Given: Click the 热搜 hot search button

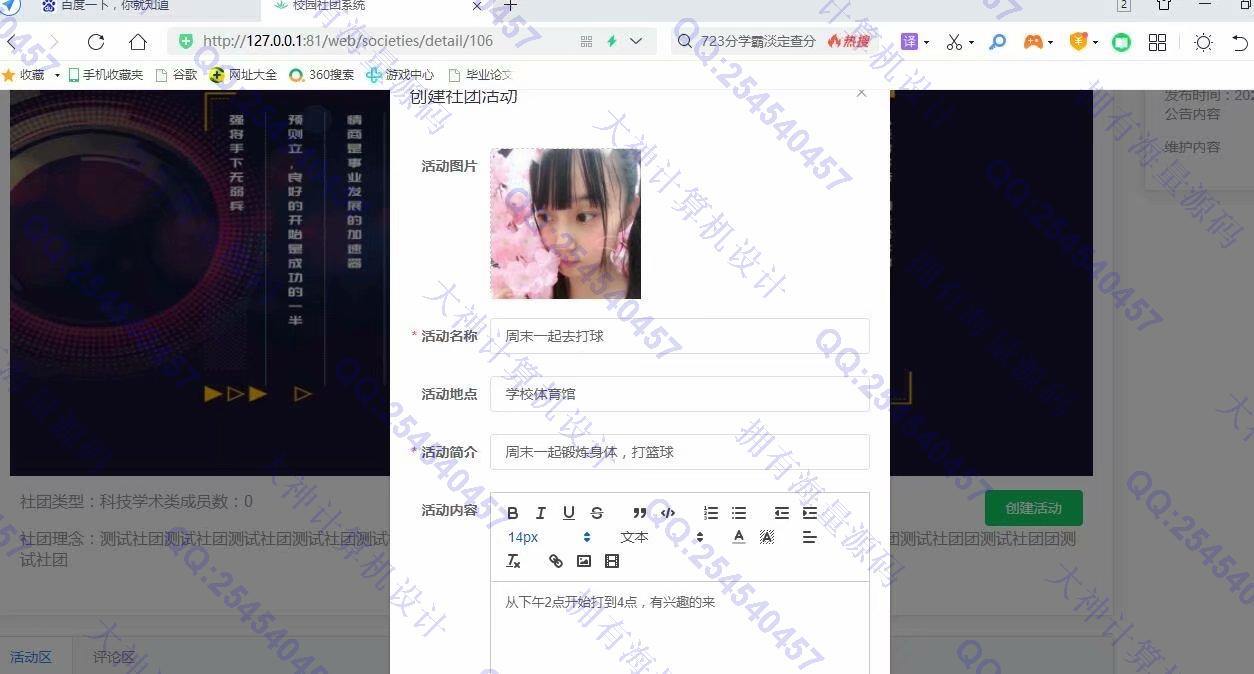Looking at the screenshot, I should click(849, 41).
